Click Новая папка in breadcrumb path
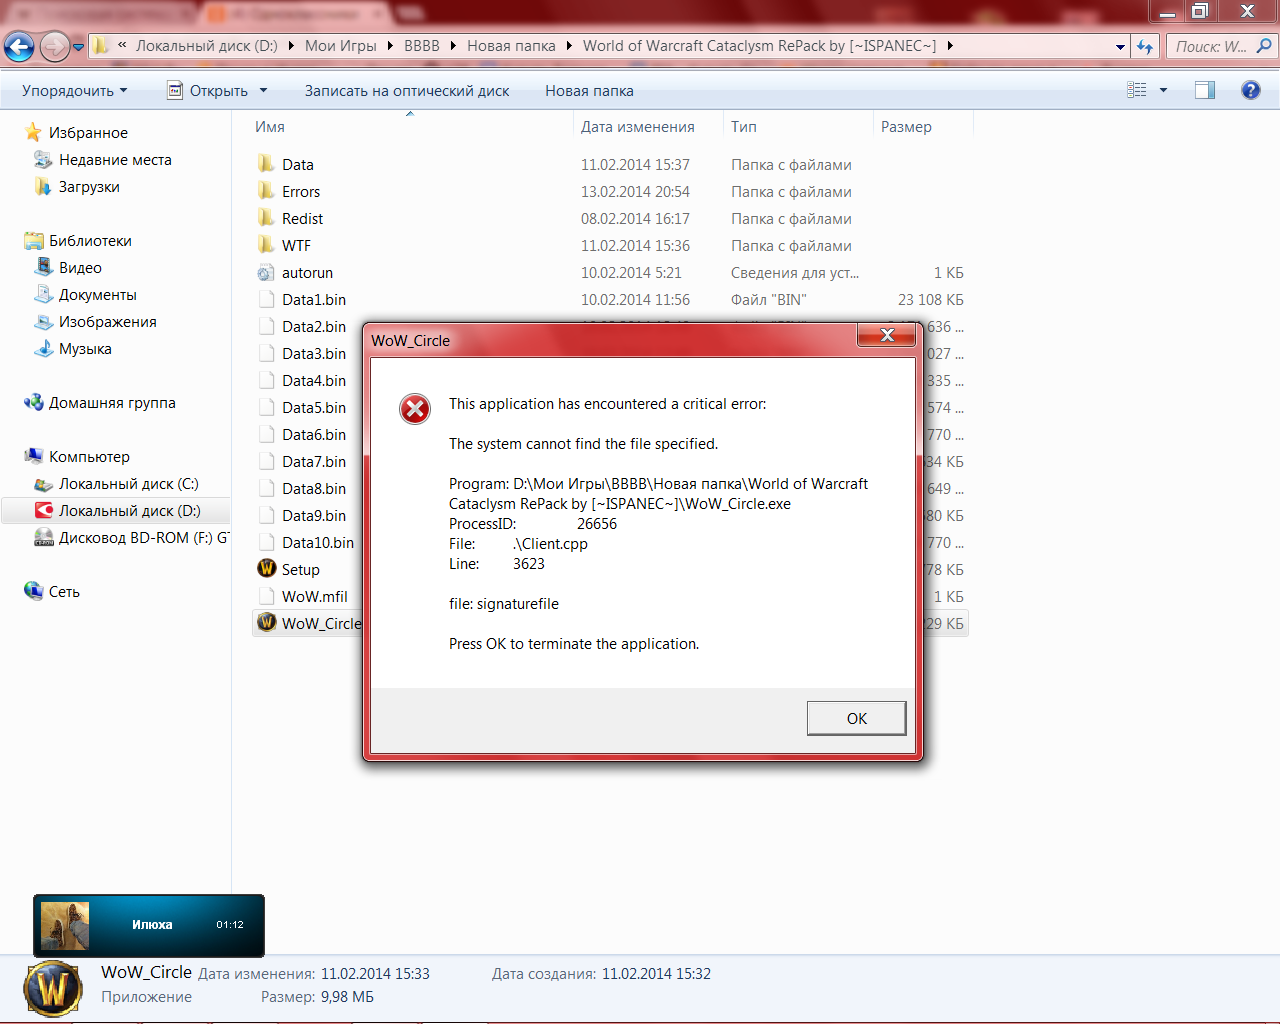This screenshot has height=1024, width=1280. (511, 46)
